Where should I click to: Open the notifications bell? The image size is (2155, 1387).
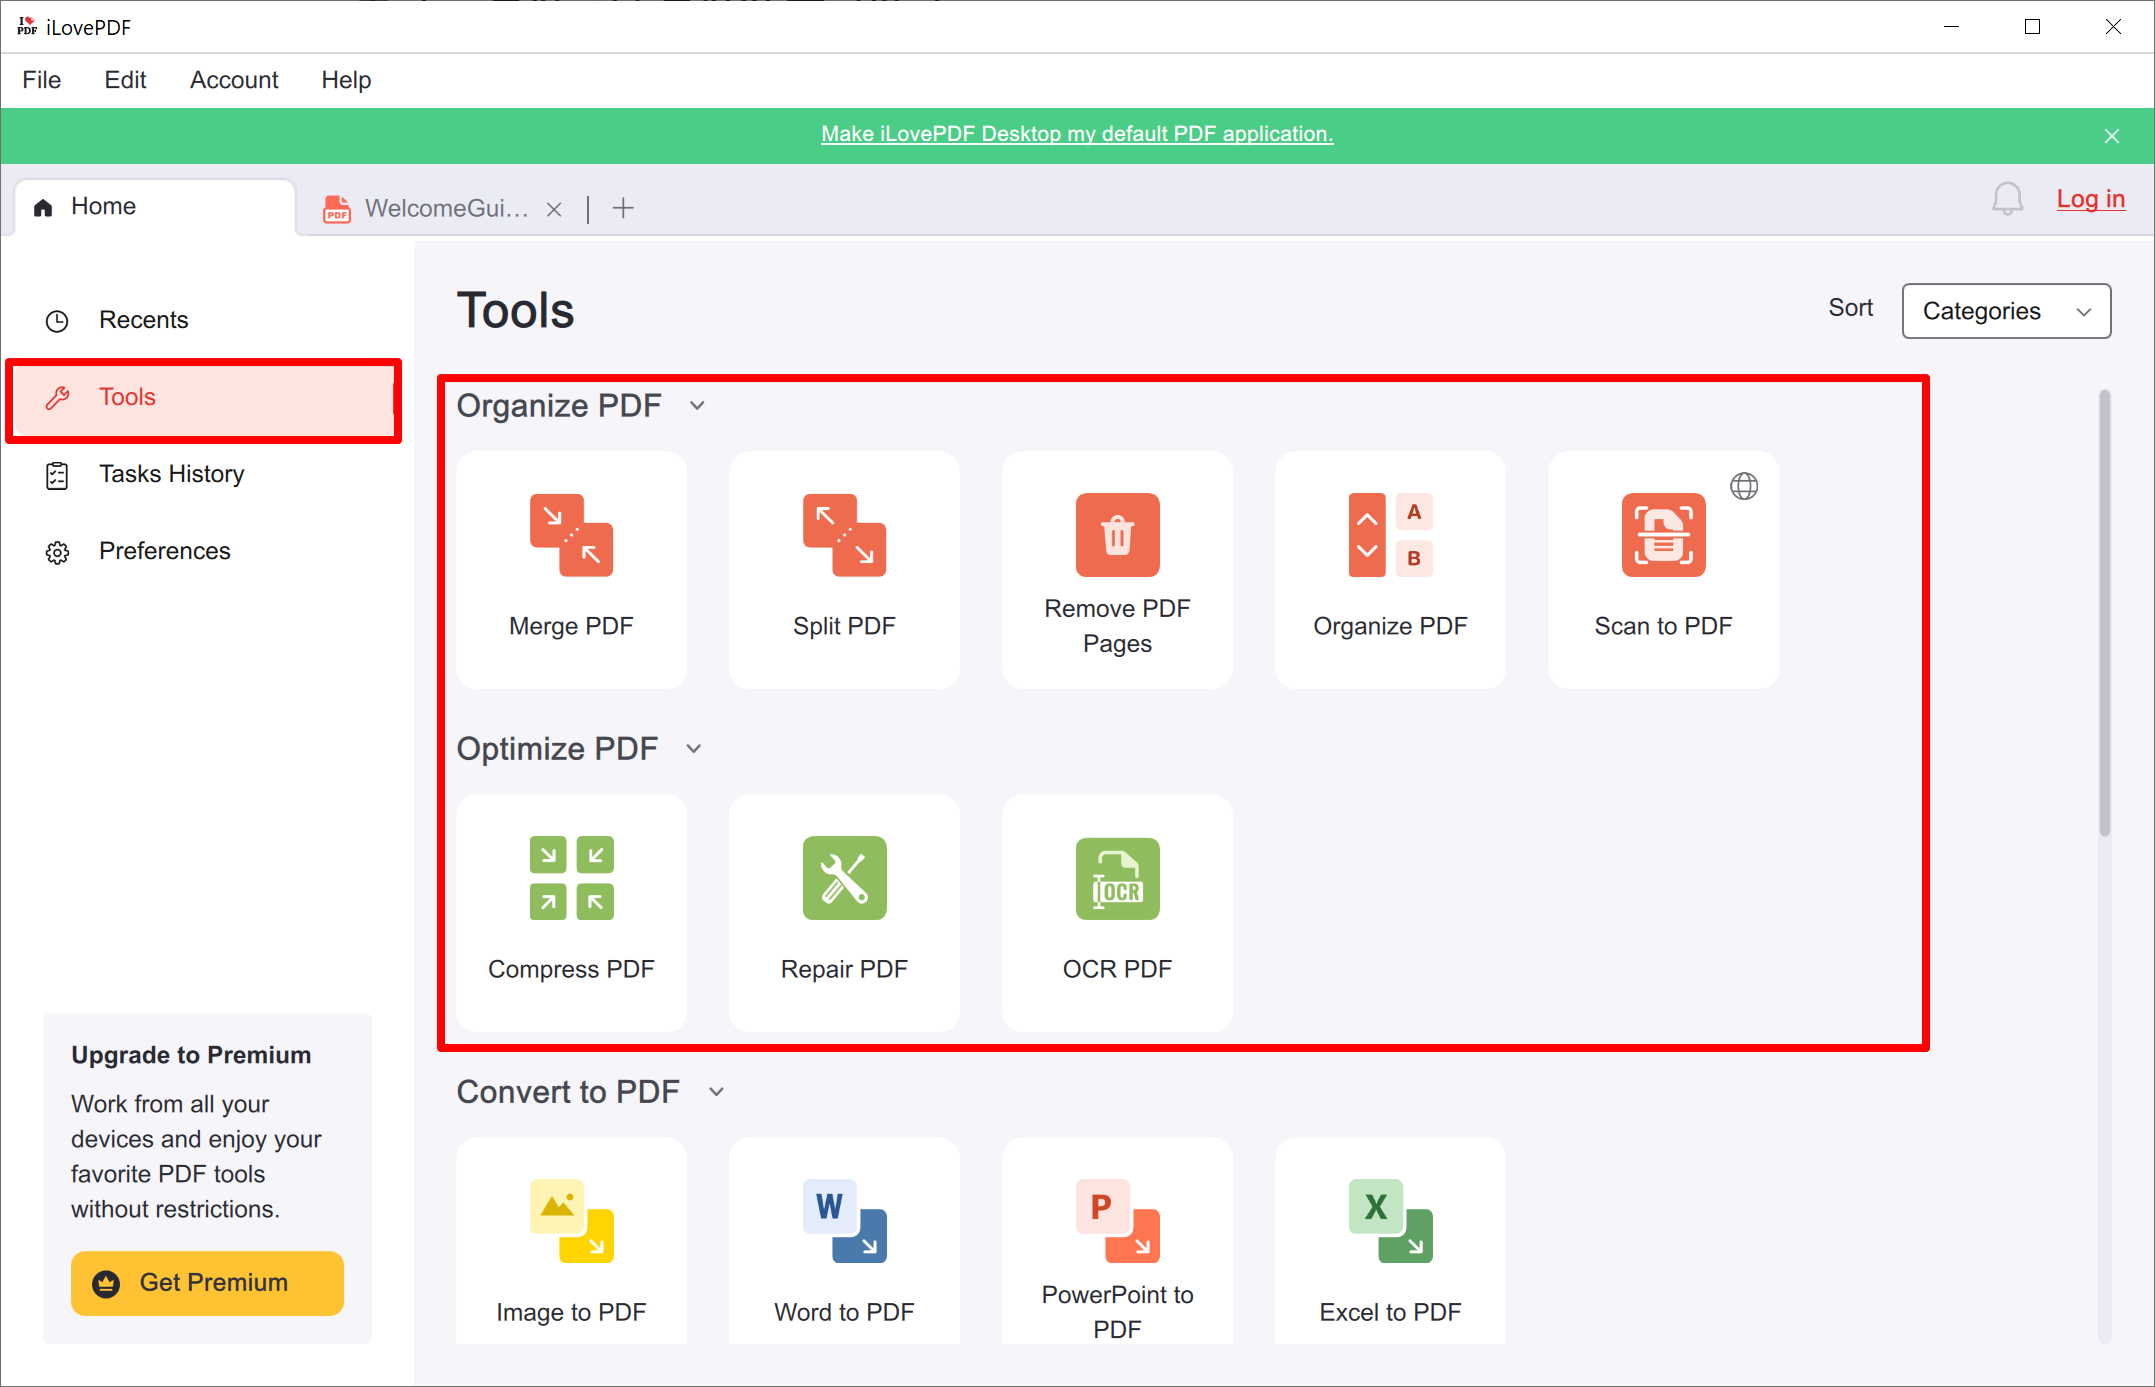click(2008, 199)
